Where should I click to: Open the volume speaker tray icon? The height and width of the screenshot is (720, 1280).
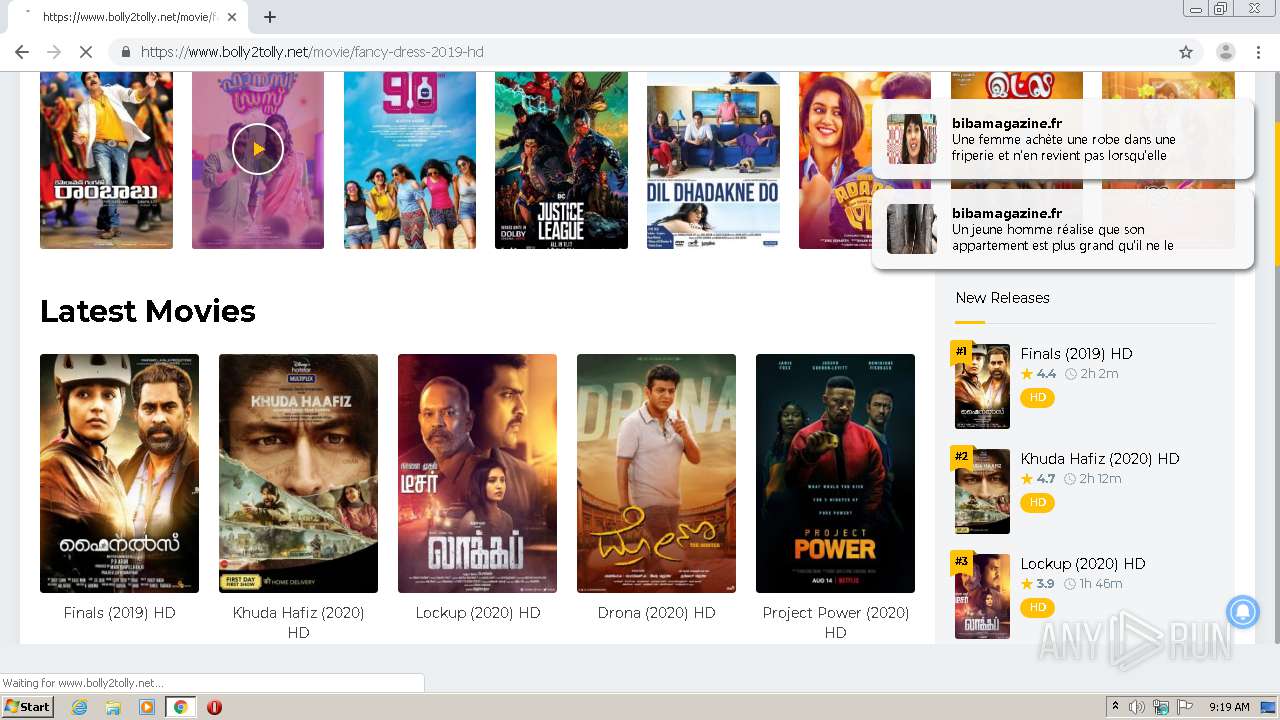point(1137,707)
